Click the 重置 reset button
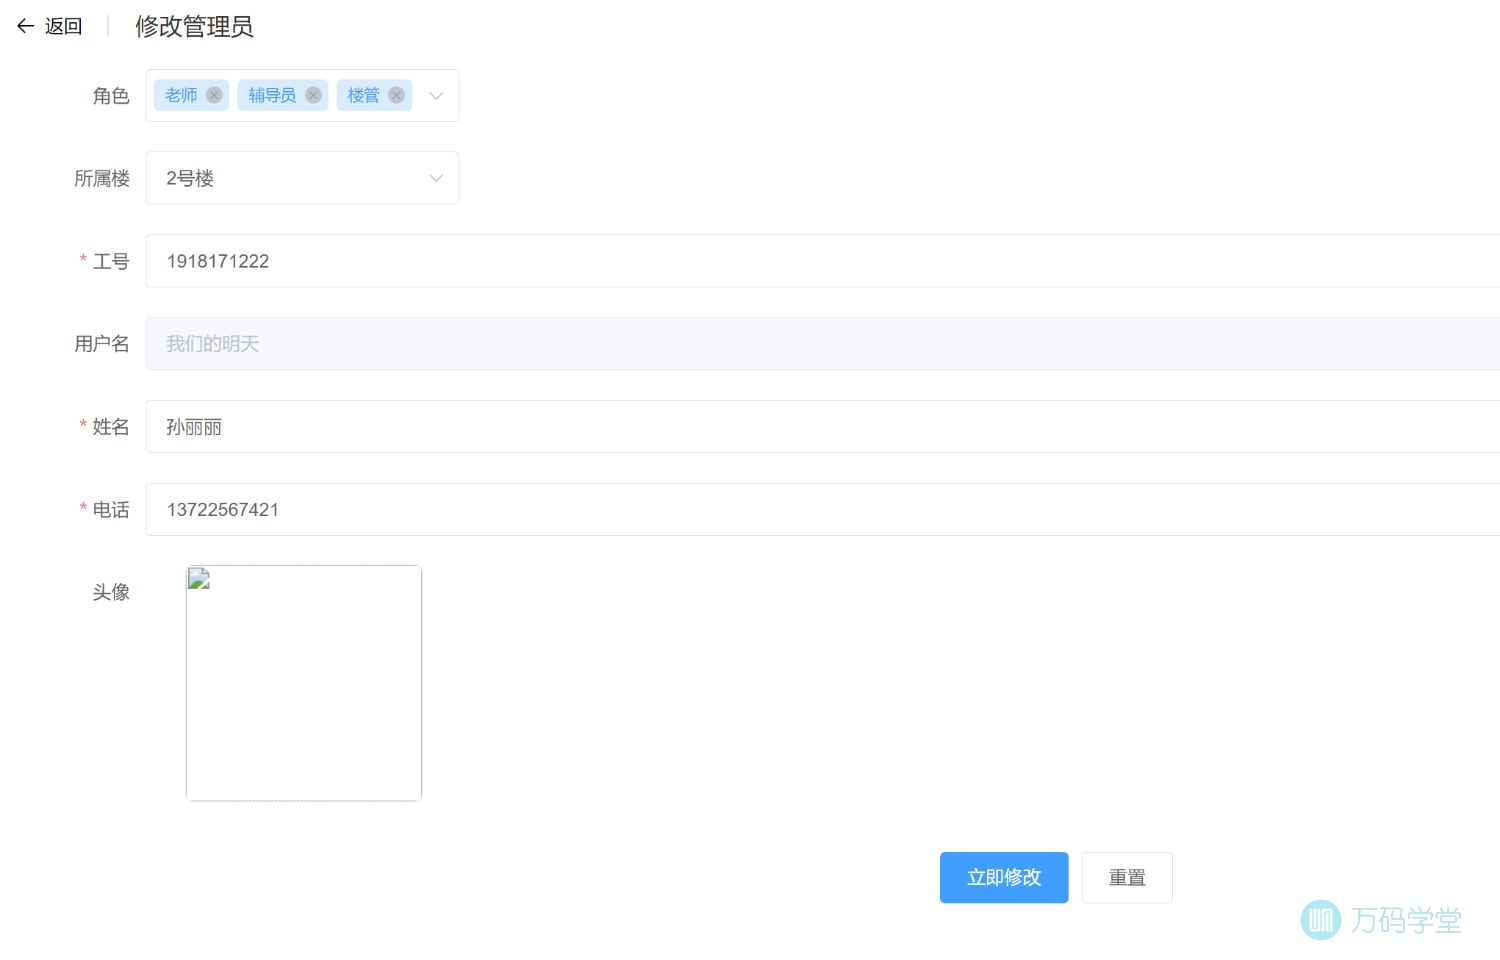 pos(1127,878)
